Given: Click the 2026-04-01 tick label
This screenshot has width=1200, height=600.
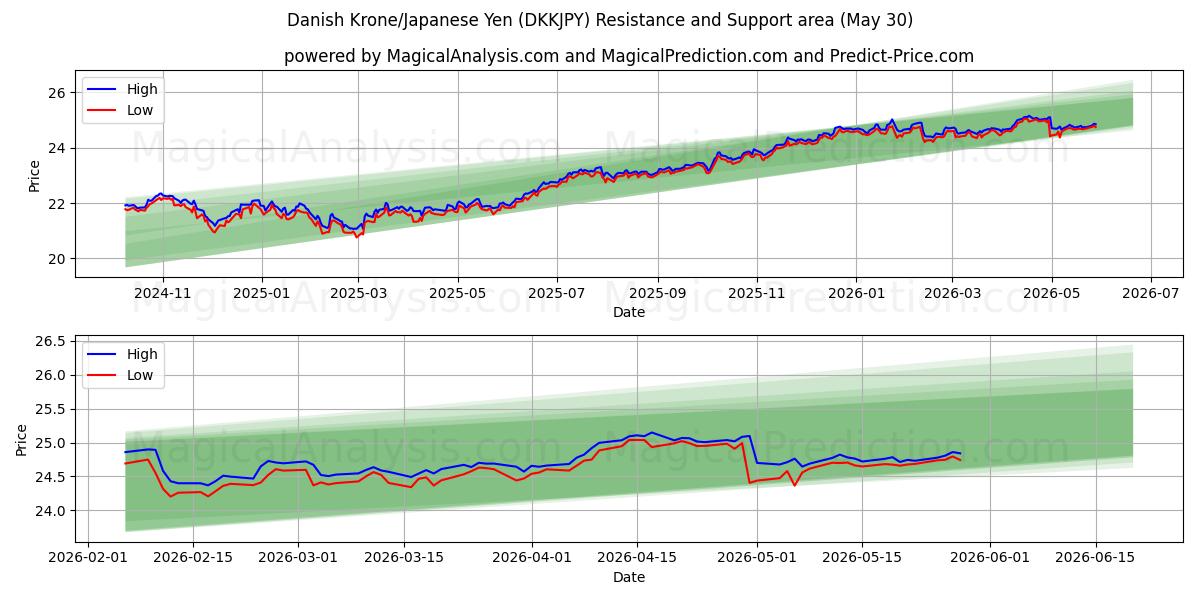Looking at the screenshot, I should (x=531, y=559).
